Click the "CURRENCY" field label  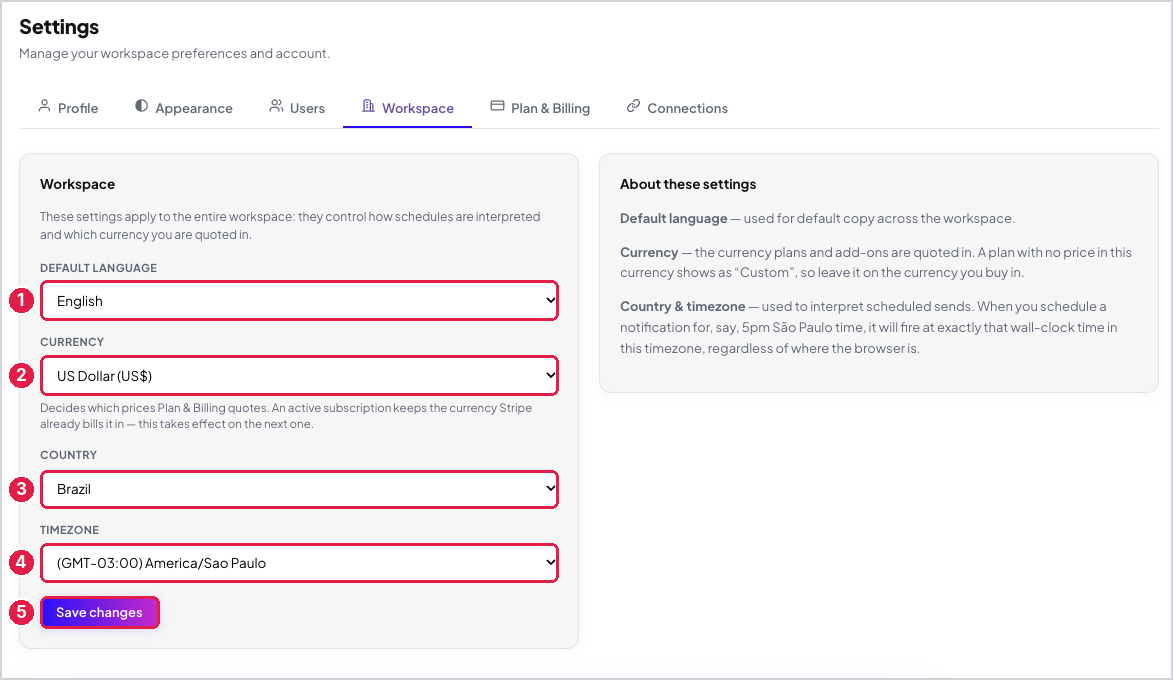click(72, 342)
